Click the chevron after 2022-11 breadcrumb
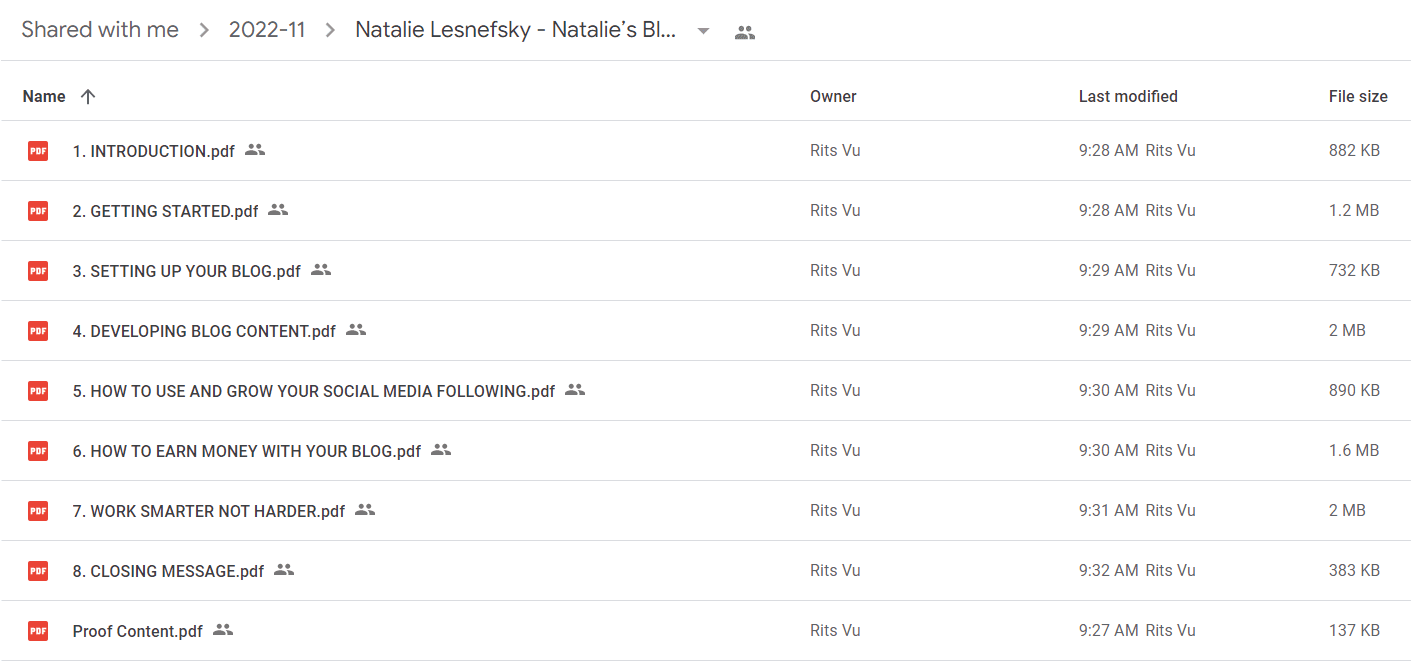Image resolution: width=1411 pixels, height=665 pixels. click(x=330, y=31)
